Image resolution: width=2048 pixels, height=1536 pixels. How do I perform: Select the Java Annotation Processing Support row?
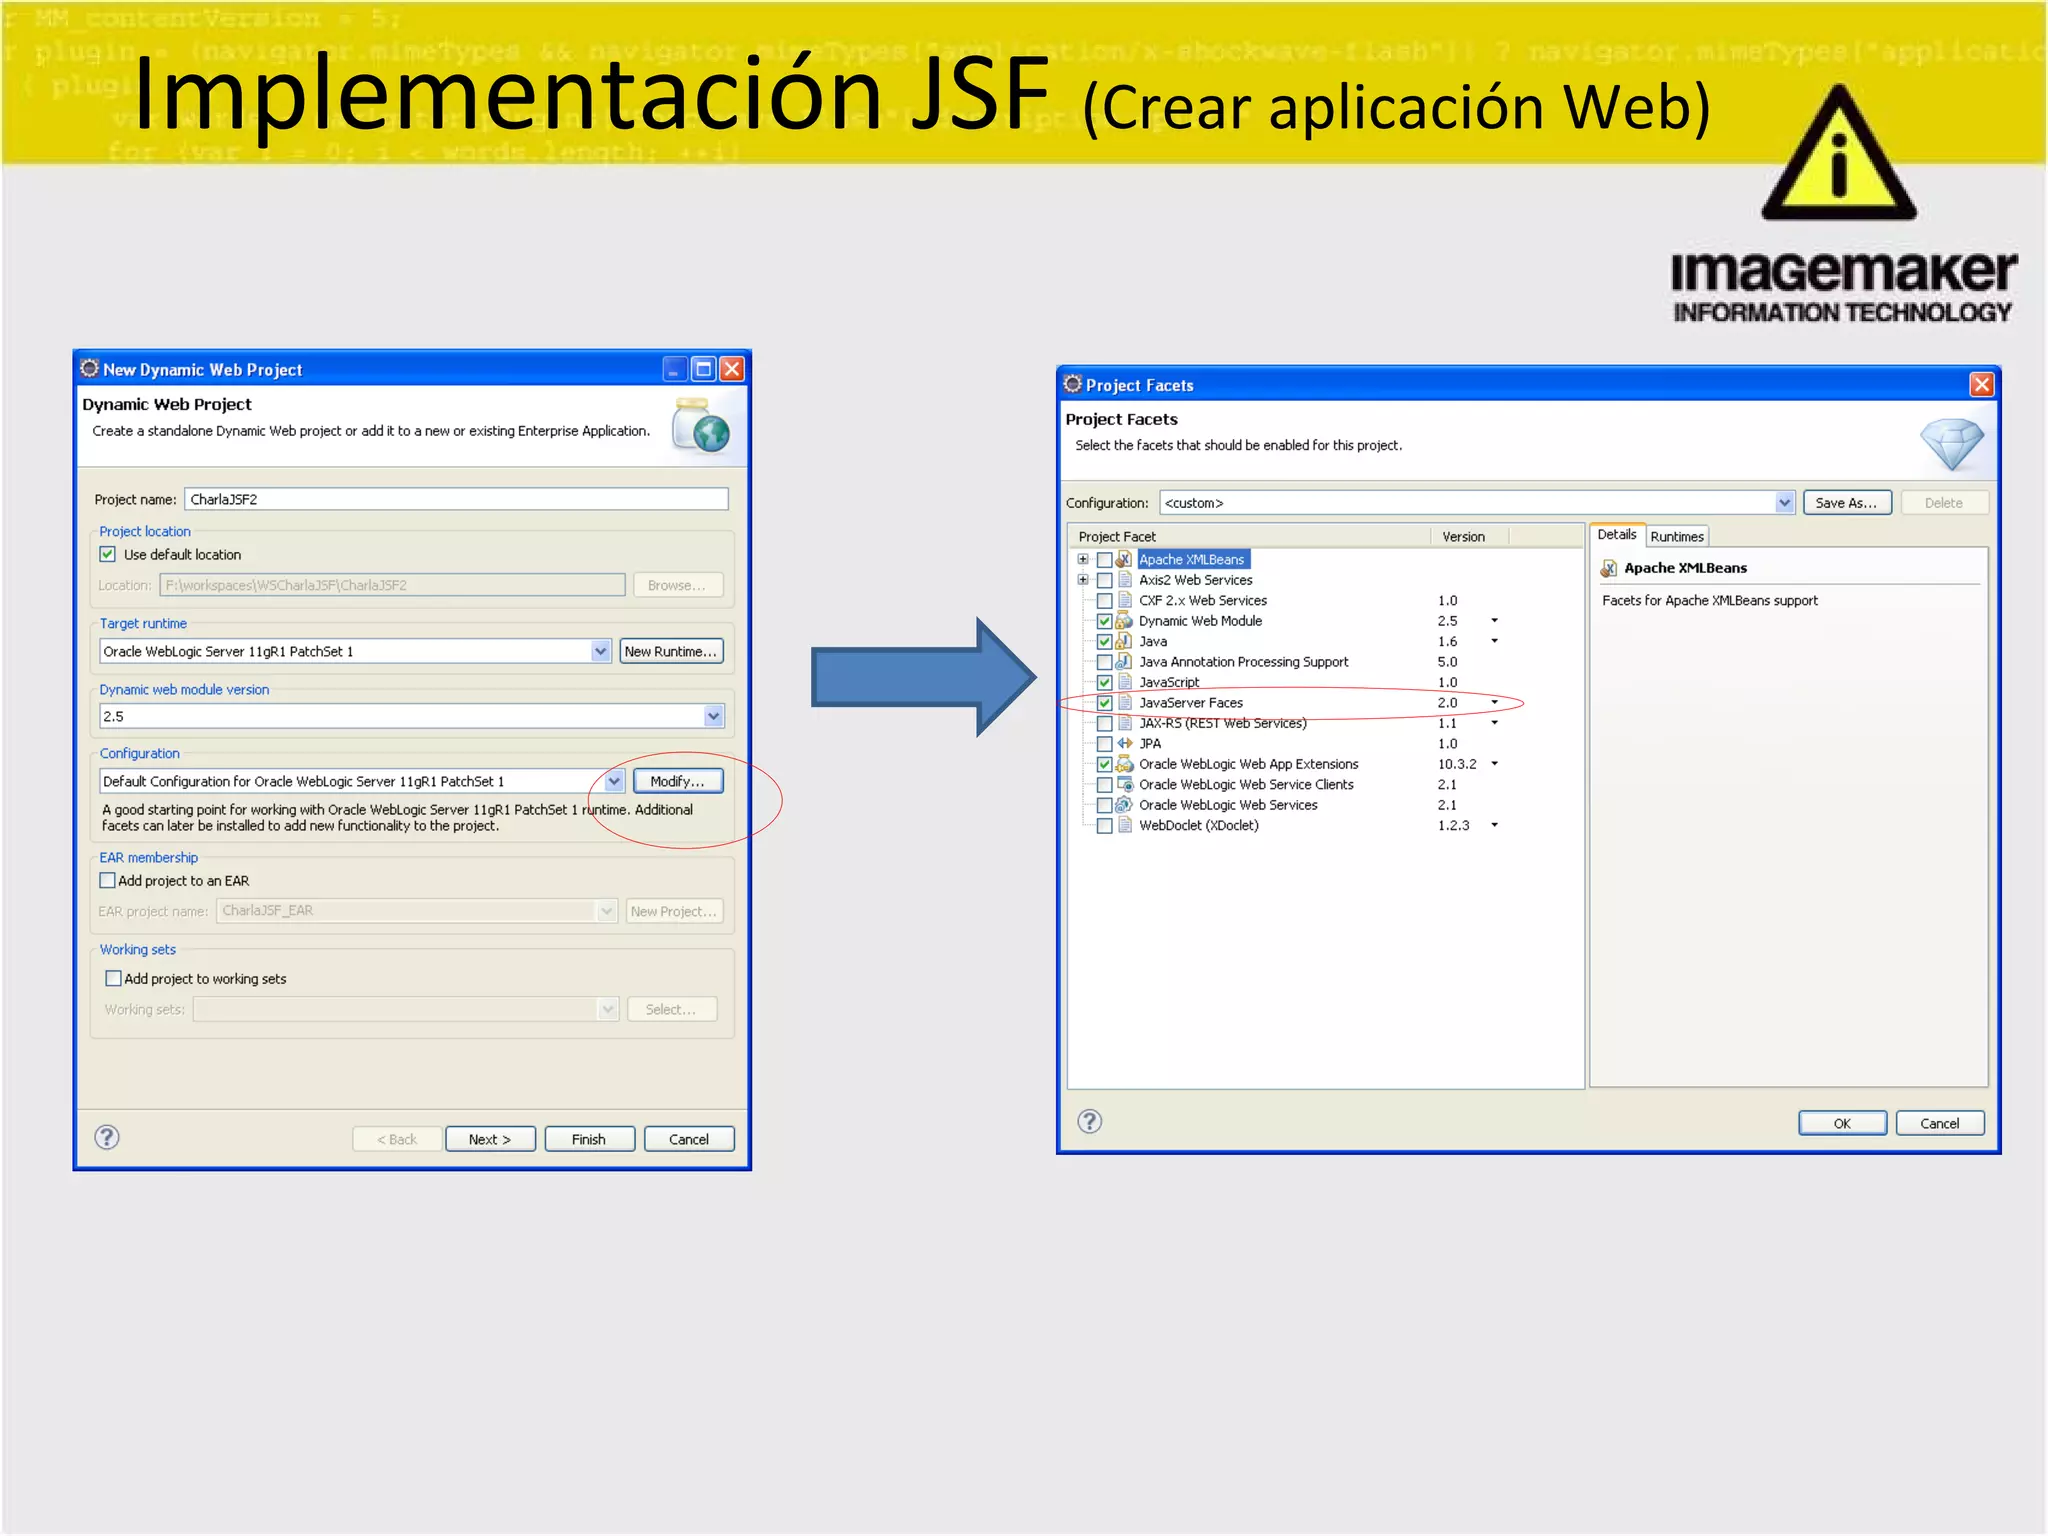pos(1244,662)
